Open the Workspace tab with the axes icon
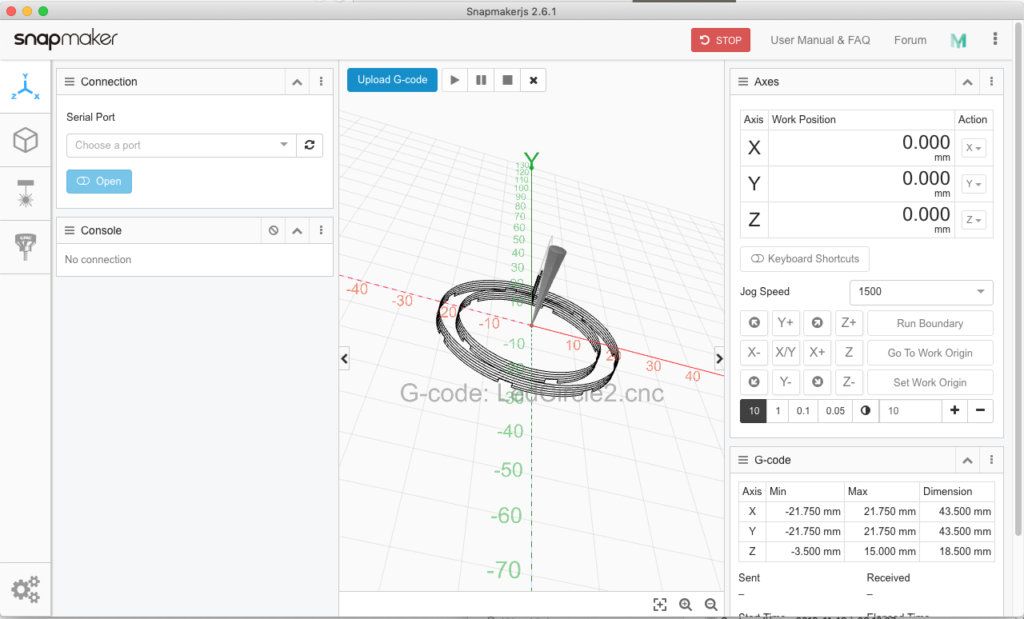This screenshot has width=1024, height=619. [x=25, y=87]
